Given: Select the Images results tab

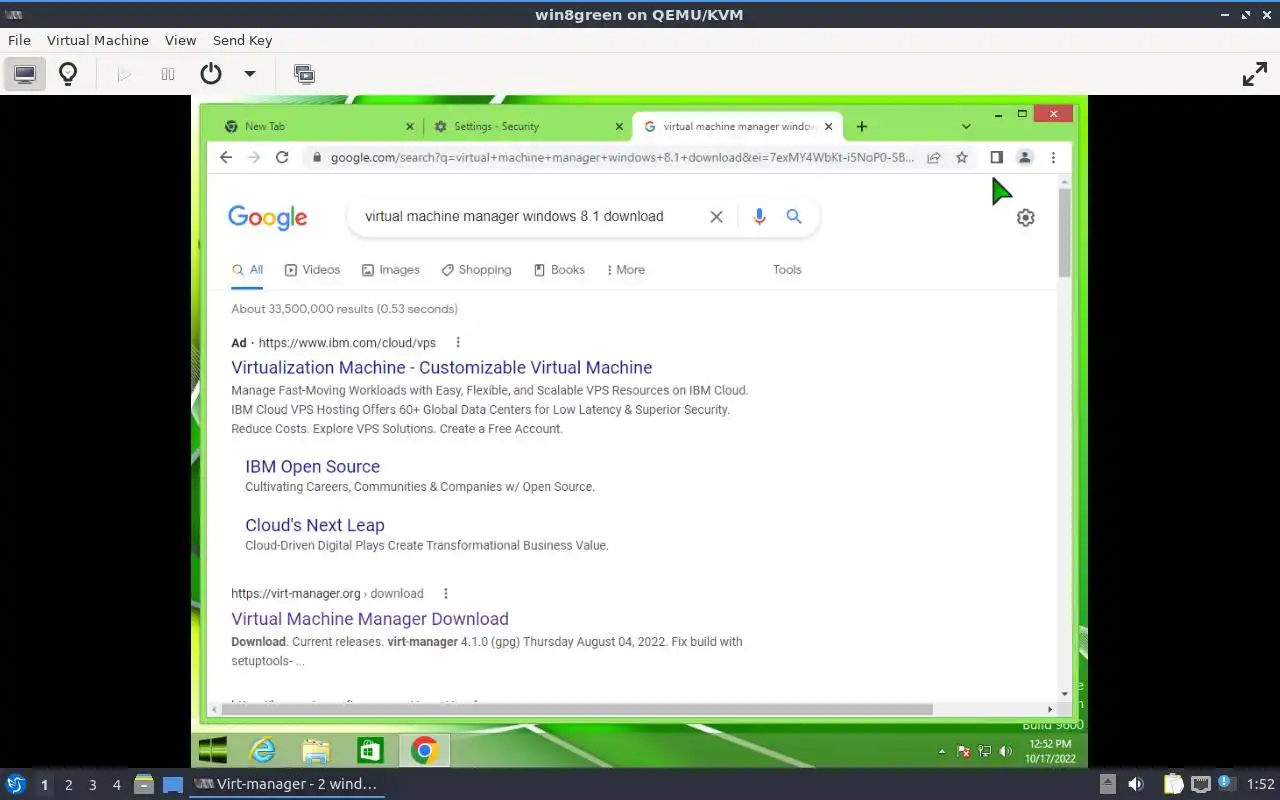Looking at the screenshot, I should [391, 270].
